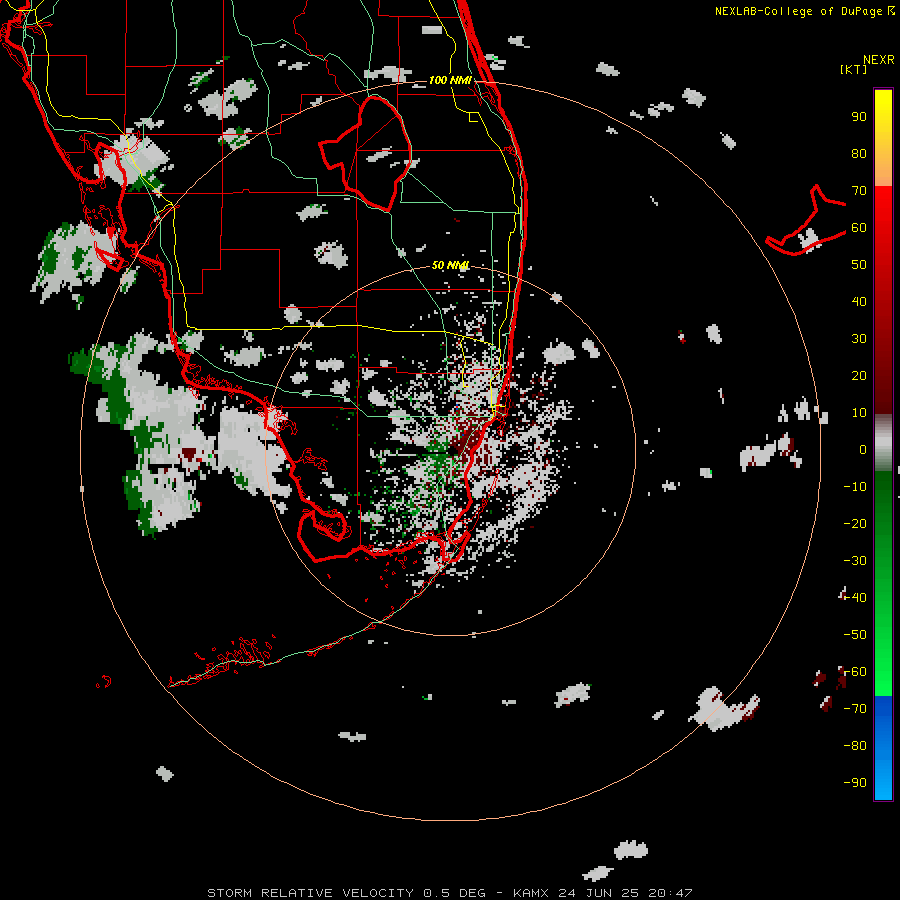The image size is (900, 900).
Task: Click the KAMX station identifier in footer
Action: coord(531,893)
